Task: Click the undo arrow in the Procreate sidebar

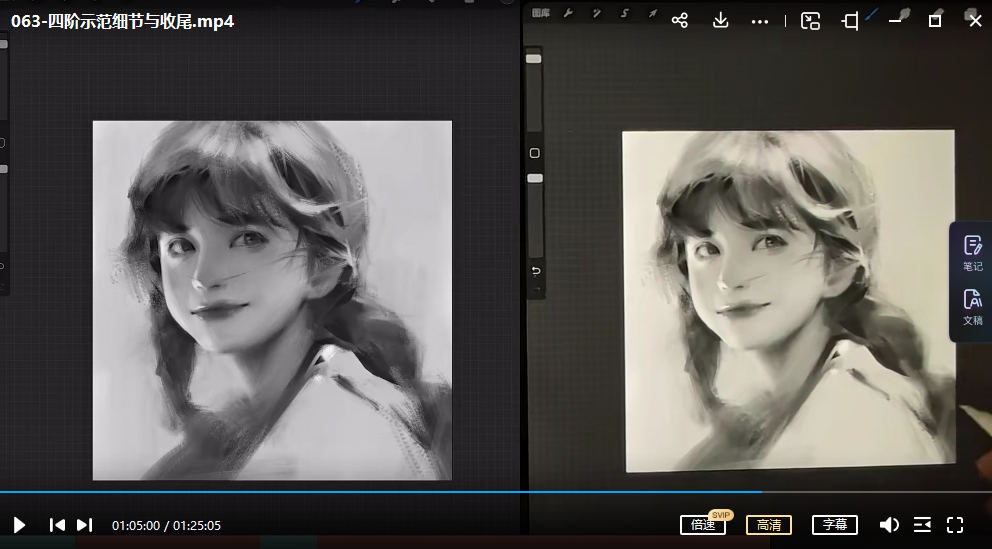Action: pyautogui.click(x=535, y=271)
